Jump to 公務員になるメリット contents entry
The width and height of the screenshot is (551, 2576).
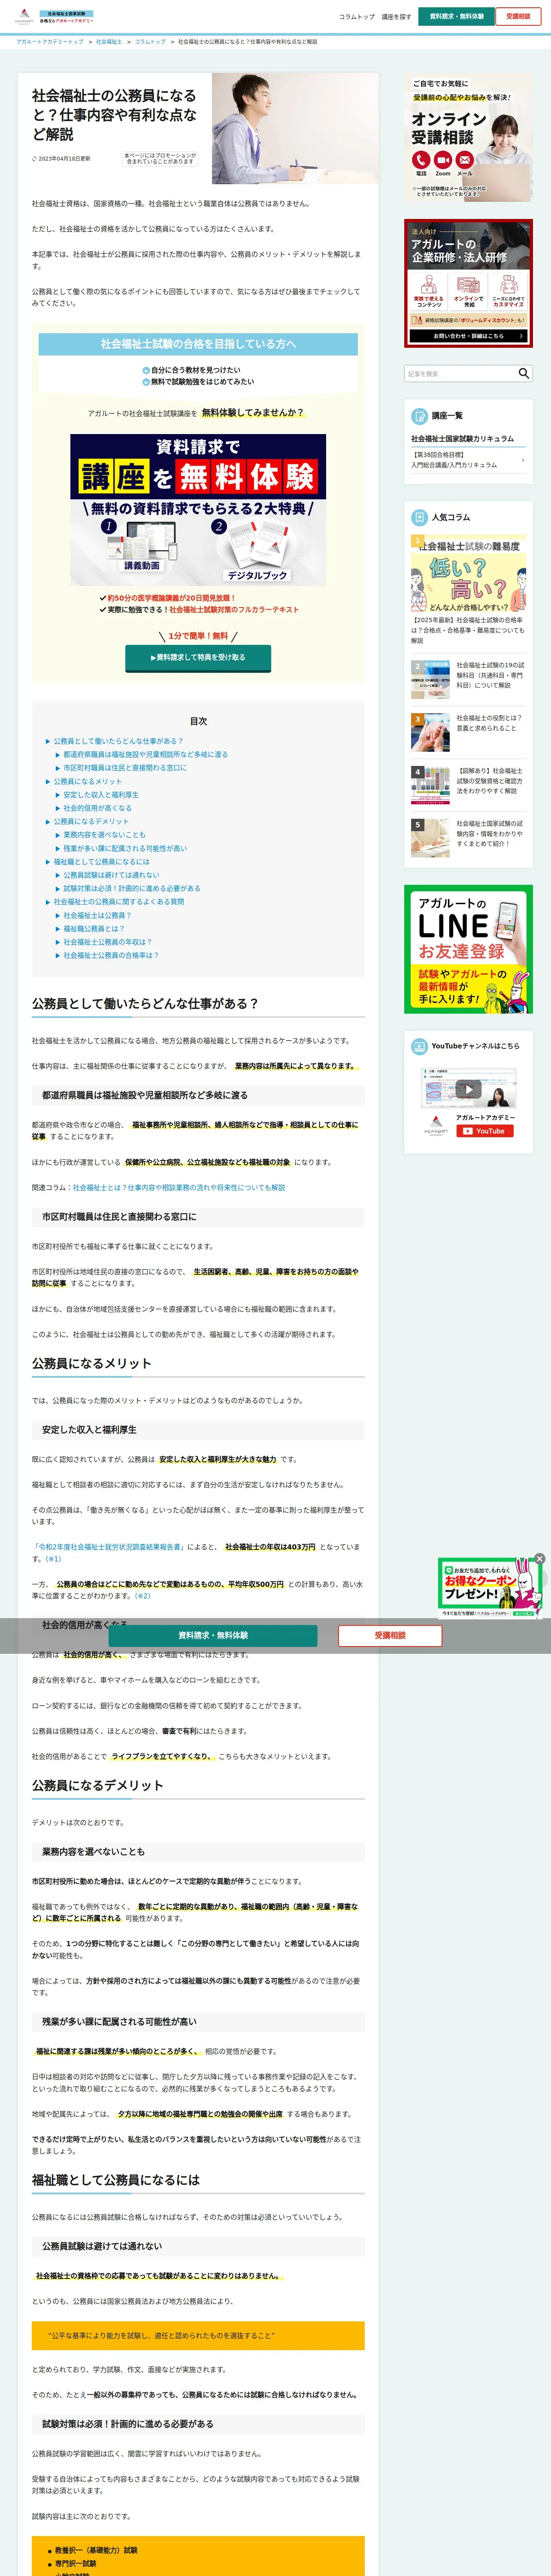click(88, 781)
